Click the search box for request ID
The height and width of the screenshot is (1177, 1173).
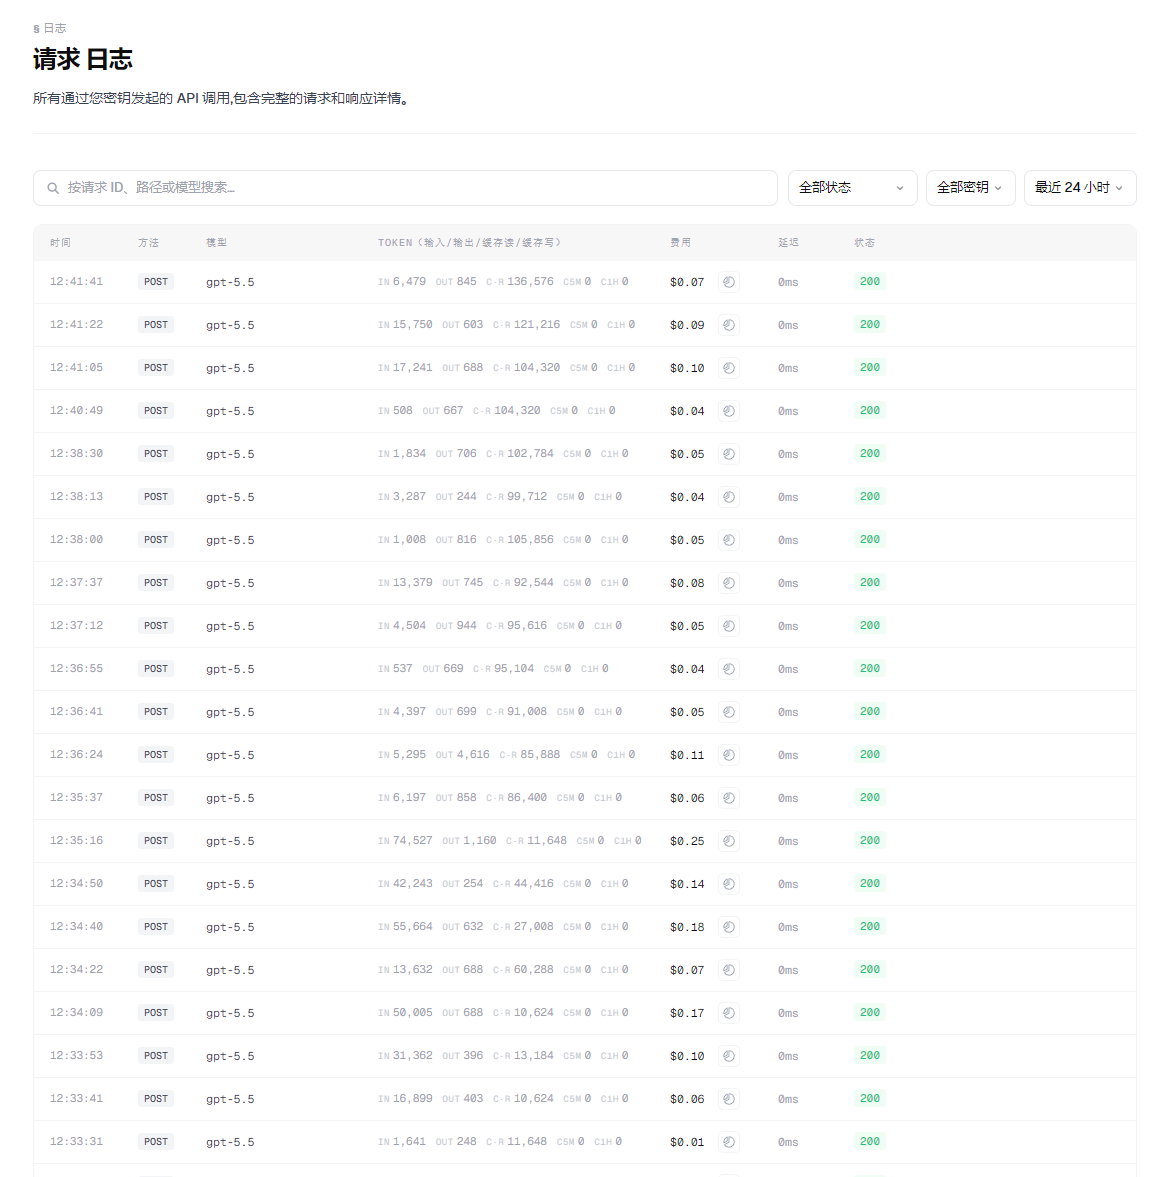(x=405, y=188)
